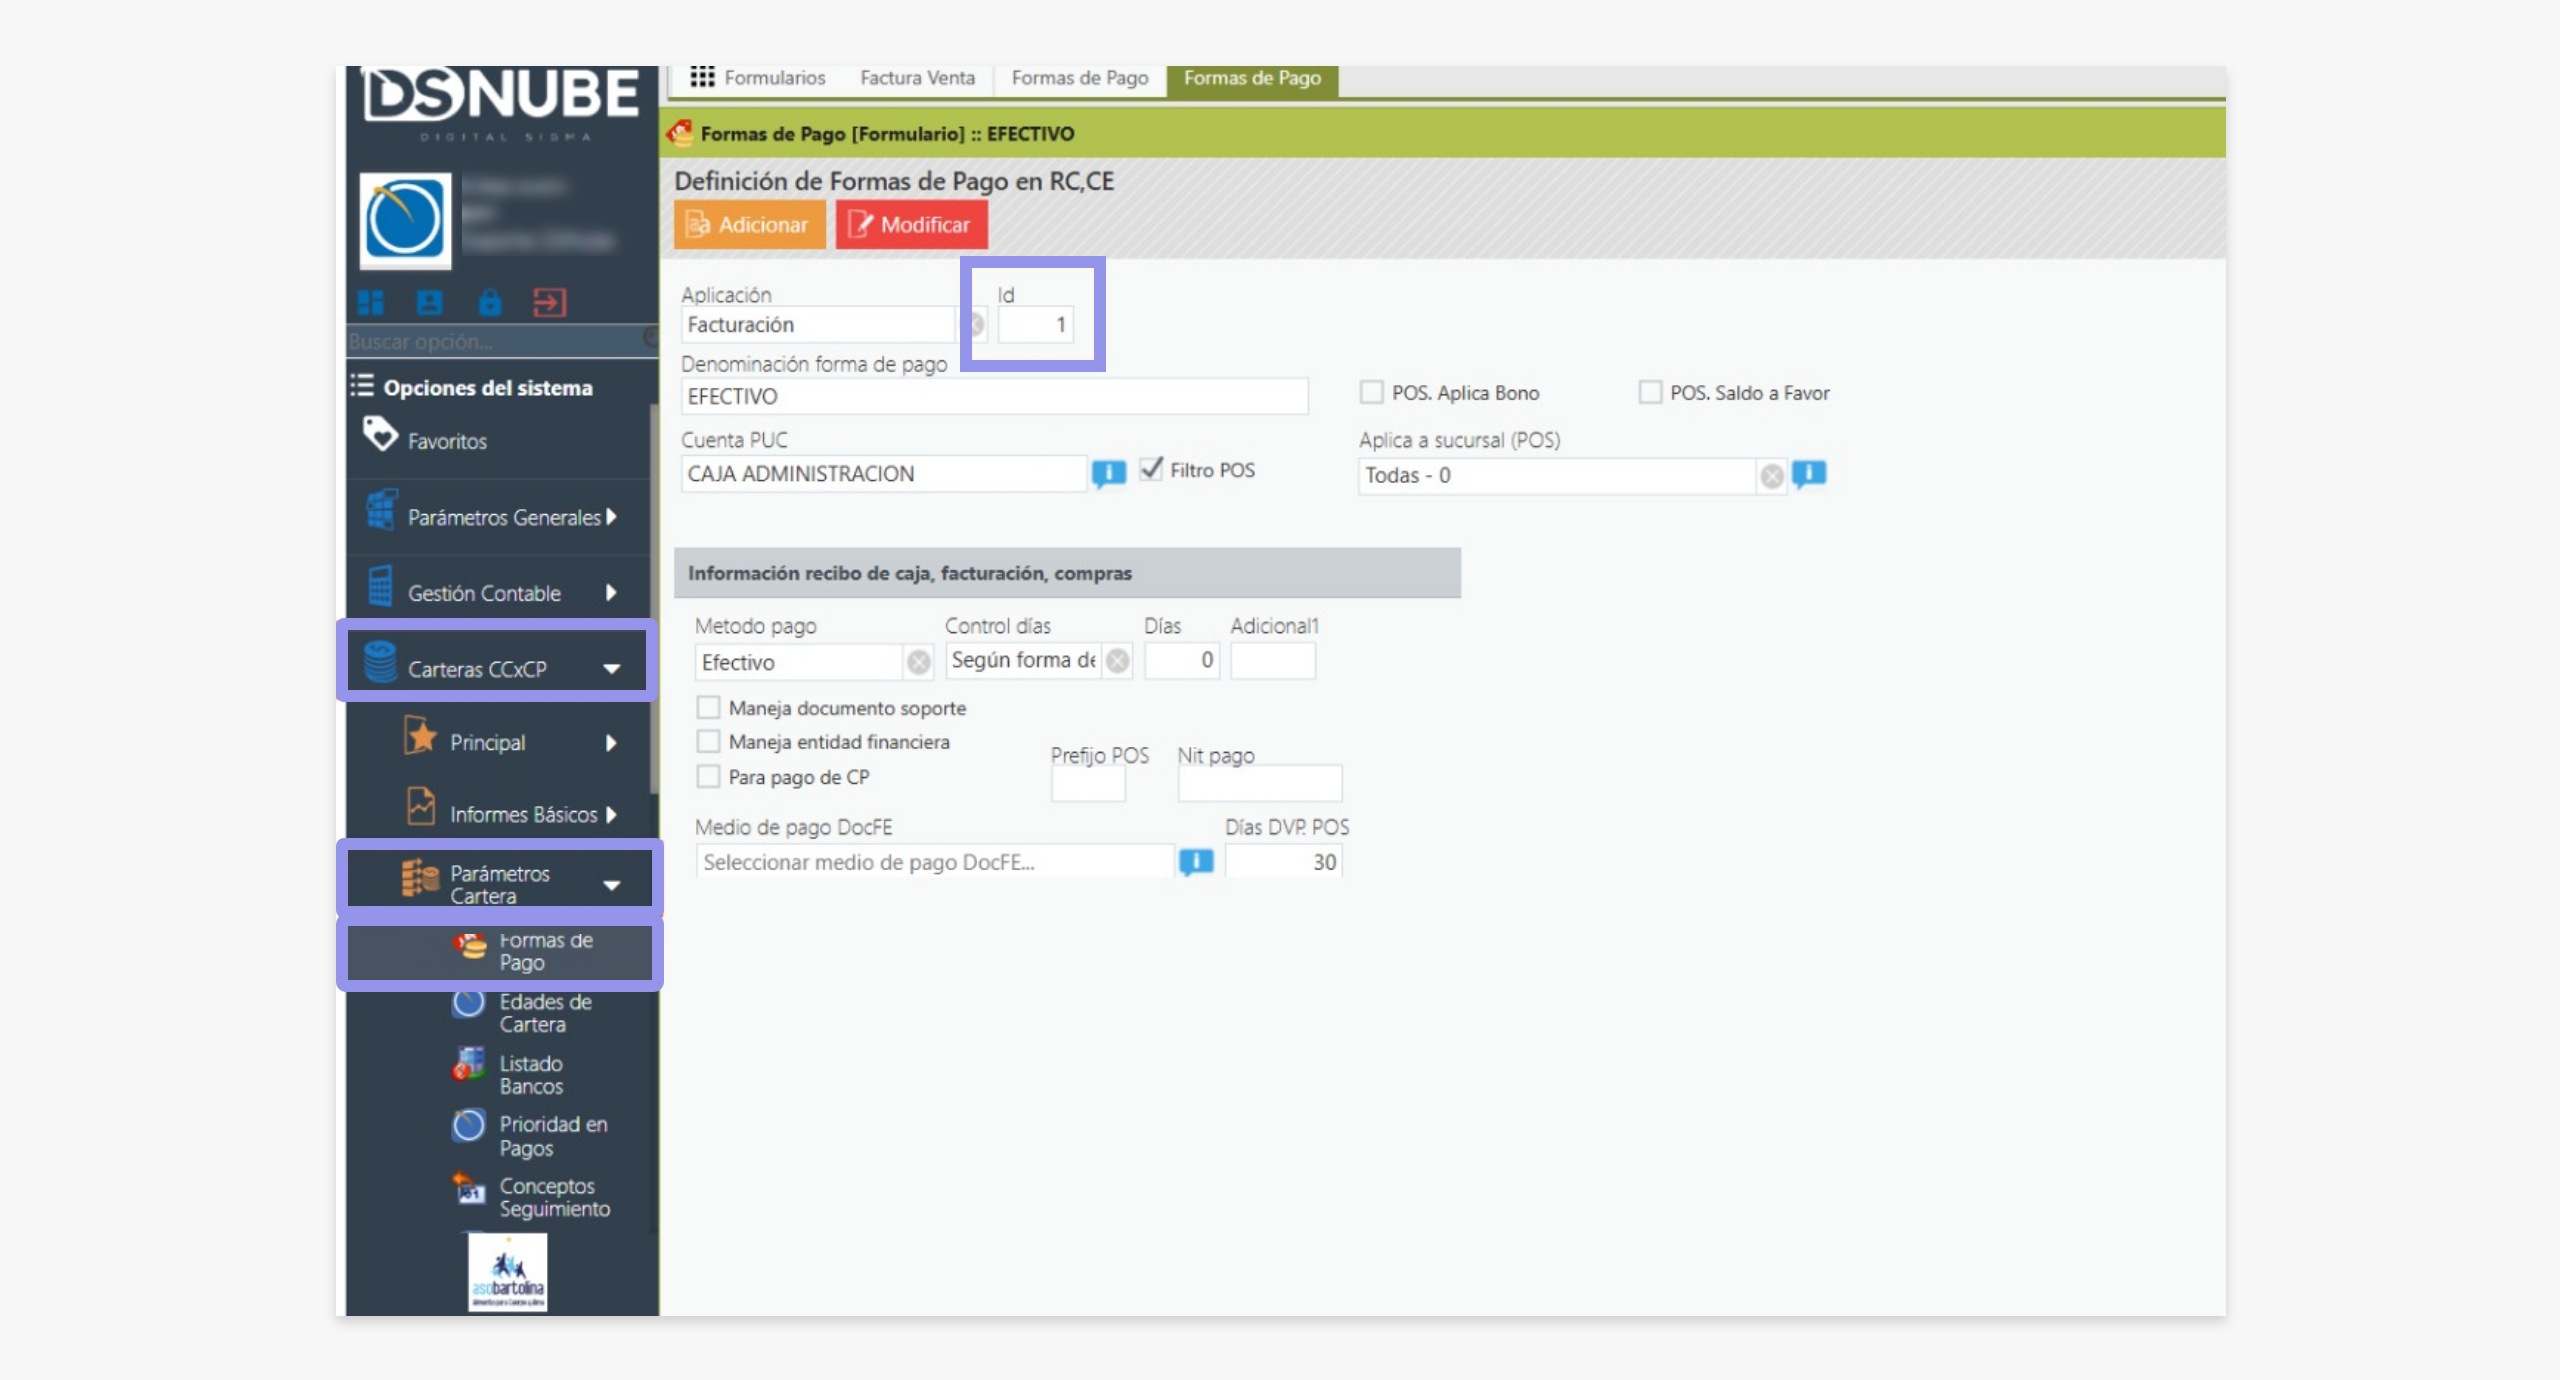This screenshot has height=1380, width=2560.
Task: Expand the Parámetros Generales submenu
Action: [611, 517]
